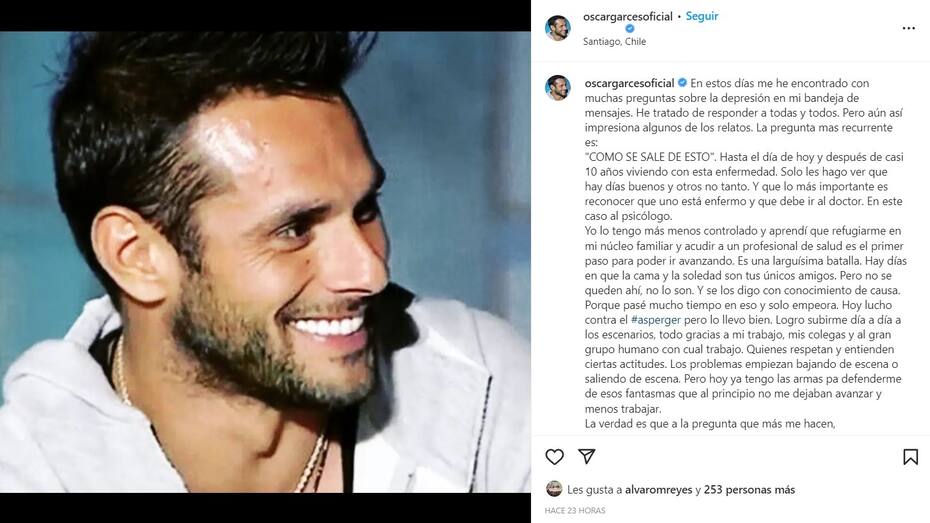Follow the account via Seguir
Screen dimensions: 930x523
tap(702, 17)
